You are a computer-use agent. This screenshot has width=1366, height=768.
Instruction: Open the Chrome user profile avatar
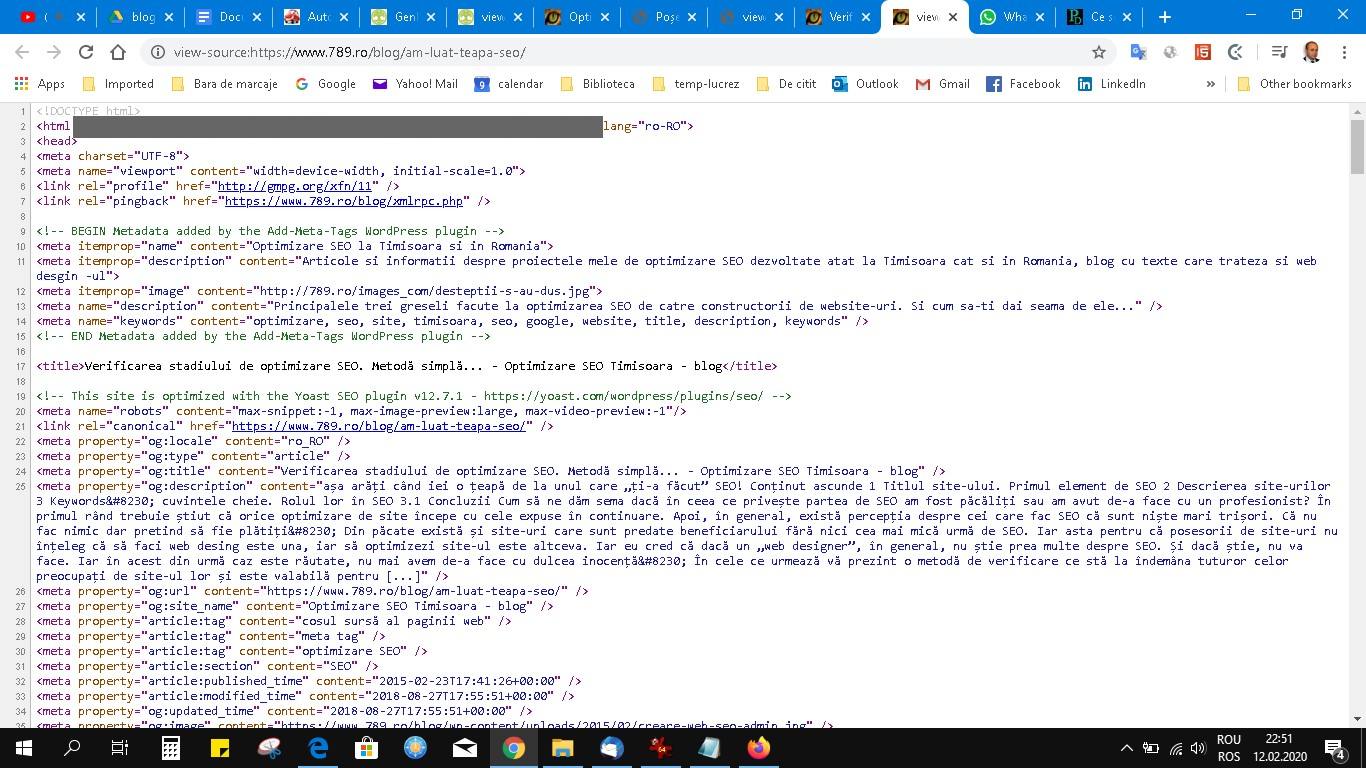coord(1312,52)
